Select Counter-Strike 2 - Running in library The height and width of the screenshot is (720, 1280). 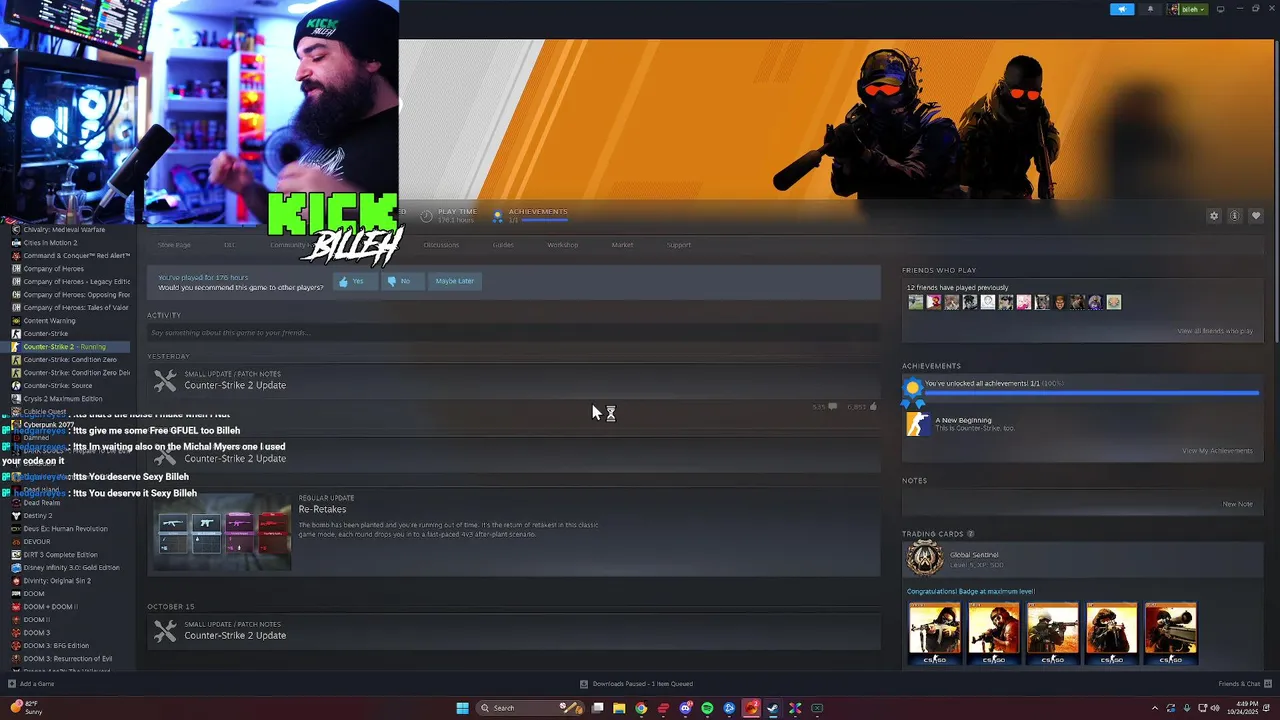coord(66,347)
